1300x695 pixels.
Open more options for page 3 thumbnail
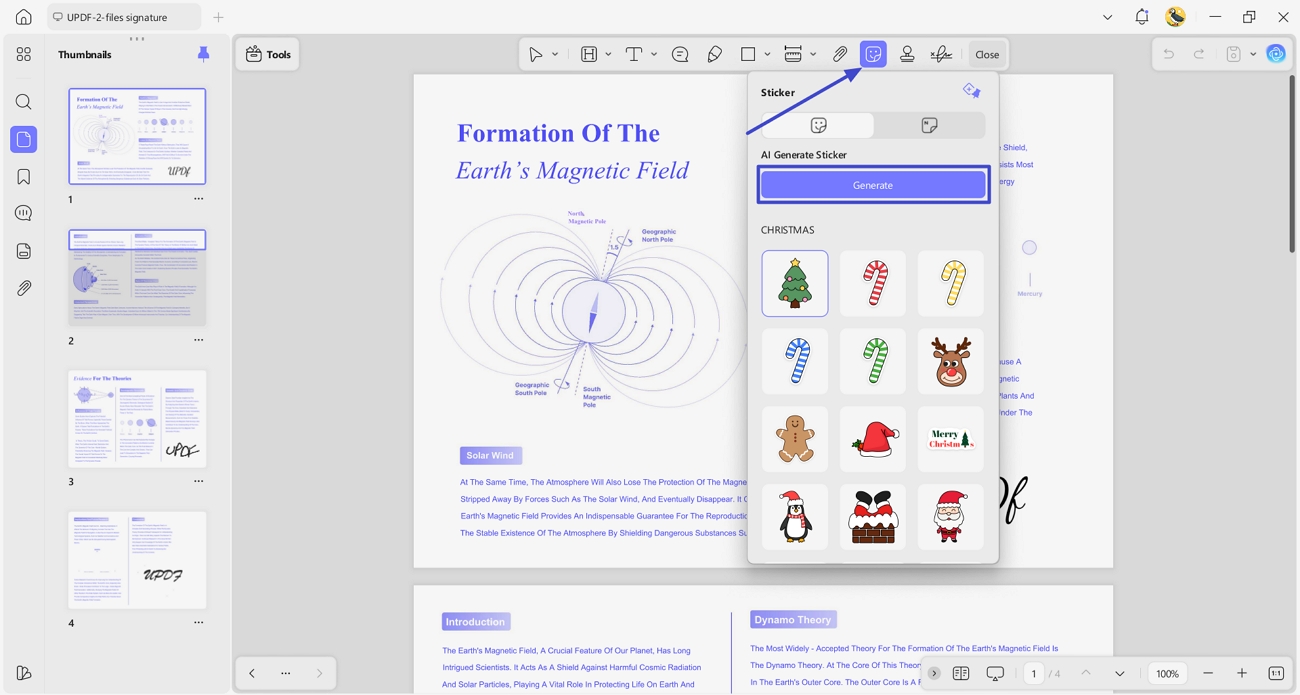point(198,481)
